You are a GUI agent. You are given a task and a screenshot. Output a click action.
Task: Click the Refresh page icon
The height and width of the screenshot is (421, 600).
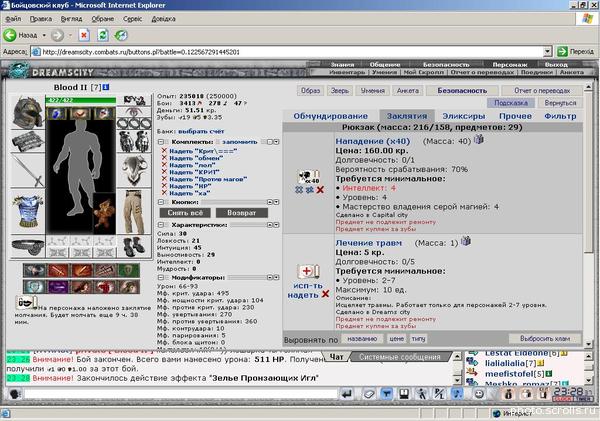(x=103, y=35)
